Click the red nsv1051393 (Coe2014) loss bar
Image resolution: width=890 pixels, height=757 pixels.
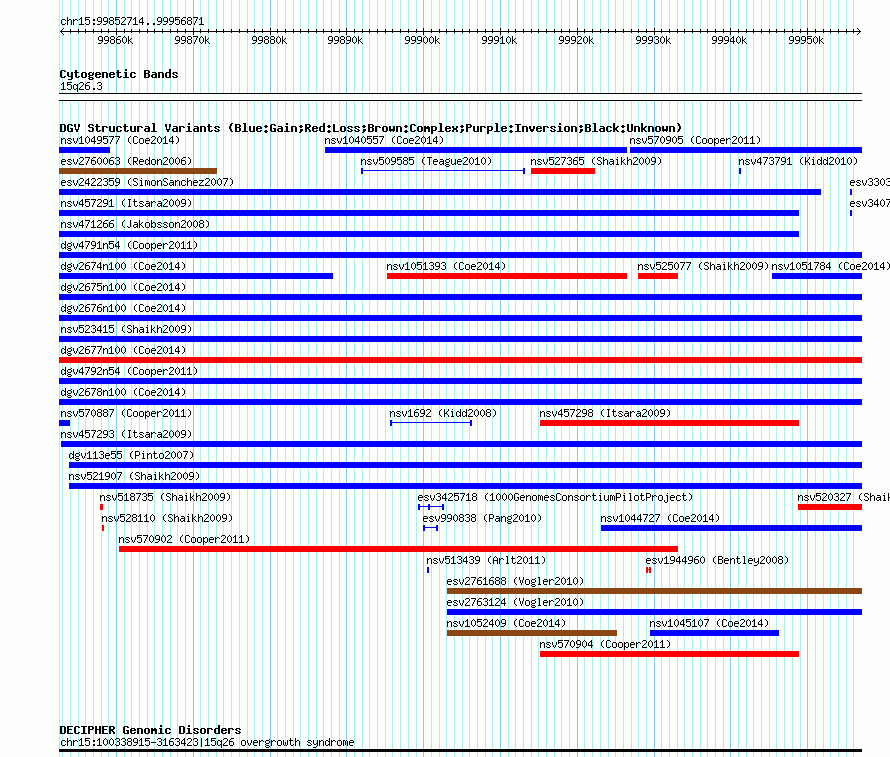[x=507, y=276]
